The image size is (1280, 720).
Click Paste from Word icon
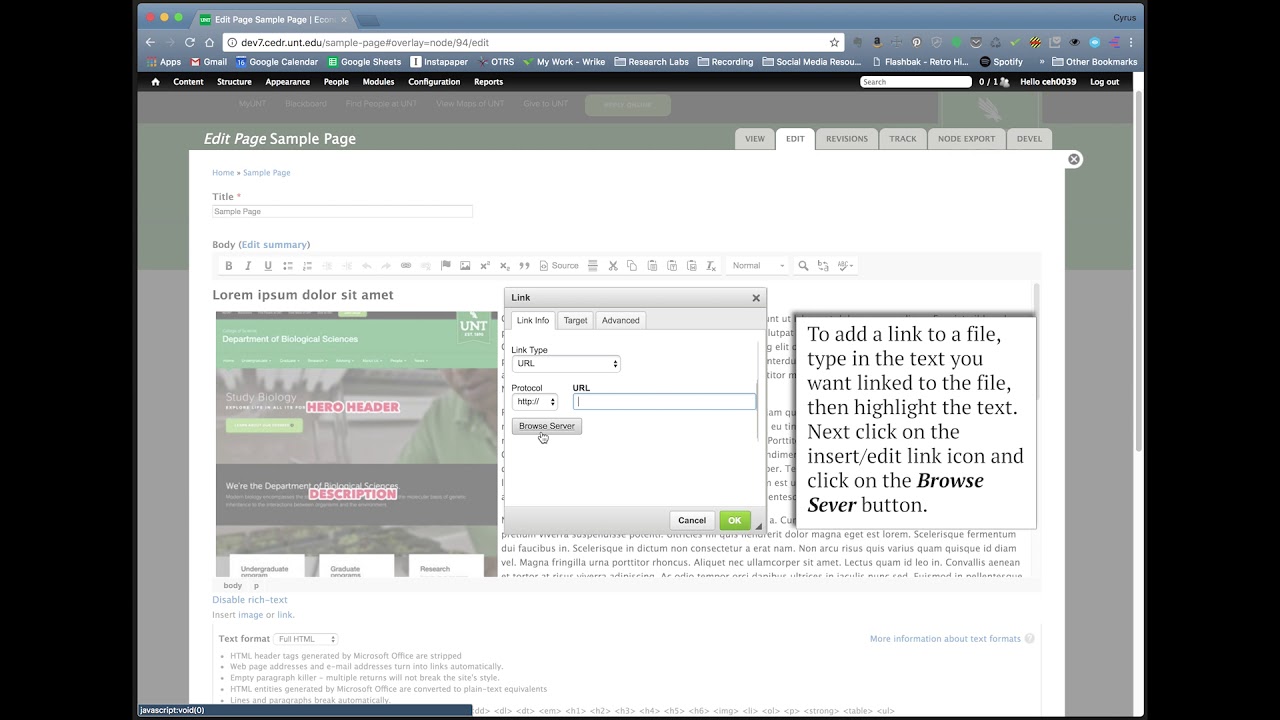click(691, 266)
